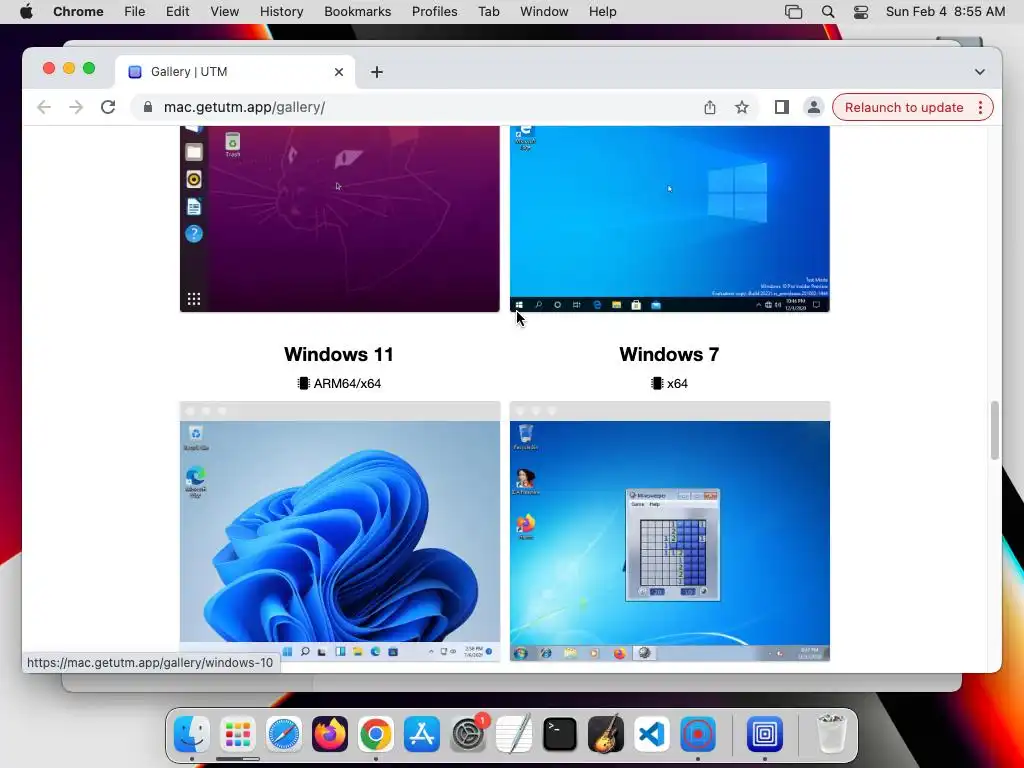
Task: Open Chrome side panel icon
Action: 782,107
